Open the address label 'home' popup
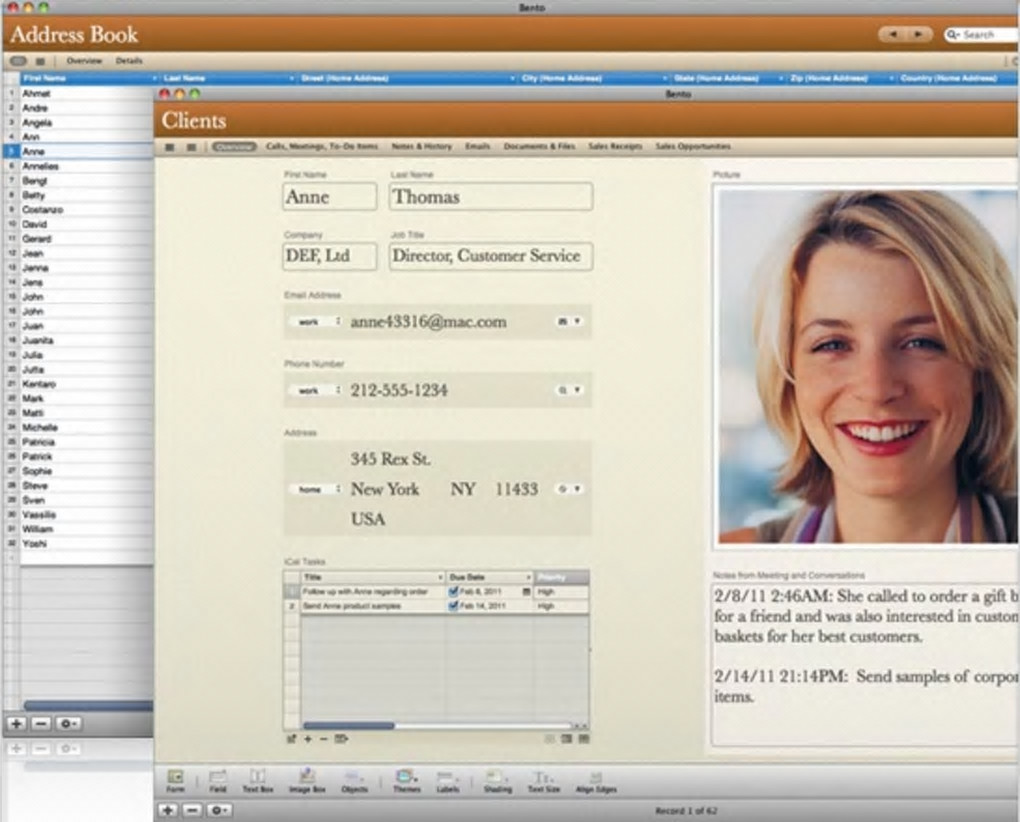The width and height of the screenshot is (1020, 822). [315, 490]
